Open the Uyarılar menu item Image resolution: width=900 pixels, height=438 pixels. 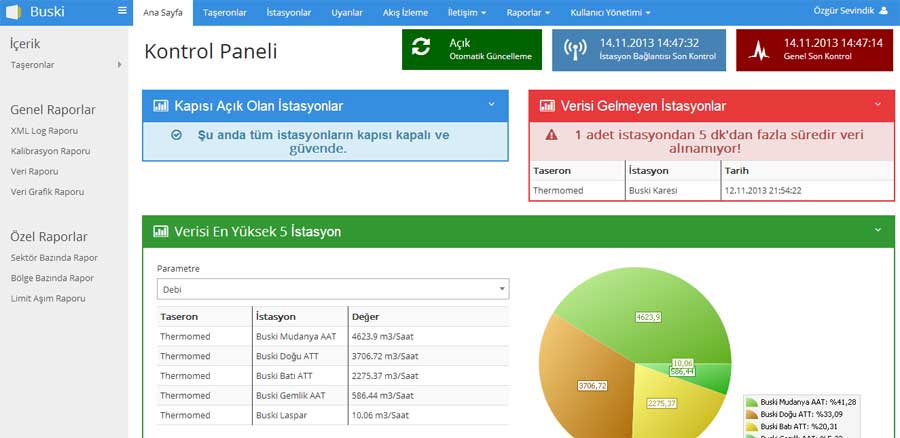coord(347,13)
